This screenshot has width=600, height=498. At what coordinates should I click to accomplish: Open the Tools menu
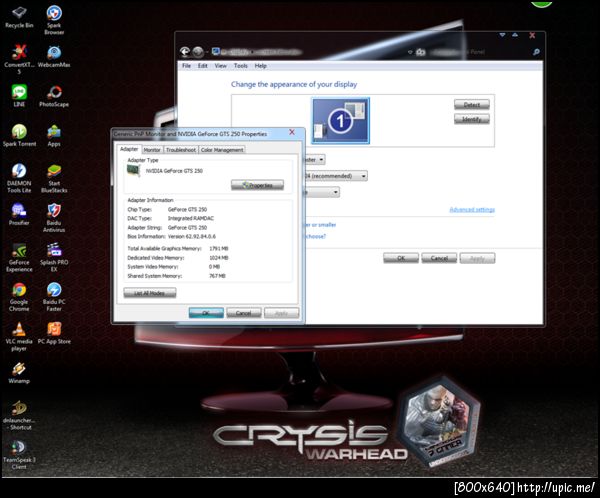(241, 66)
